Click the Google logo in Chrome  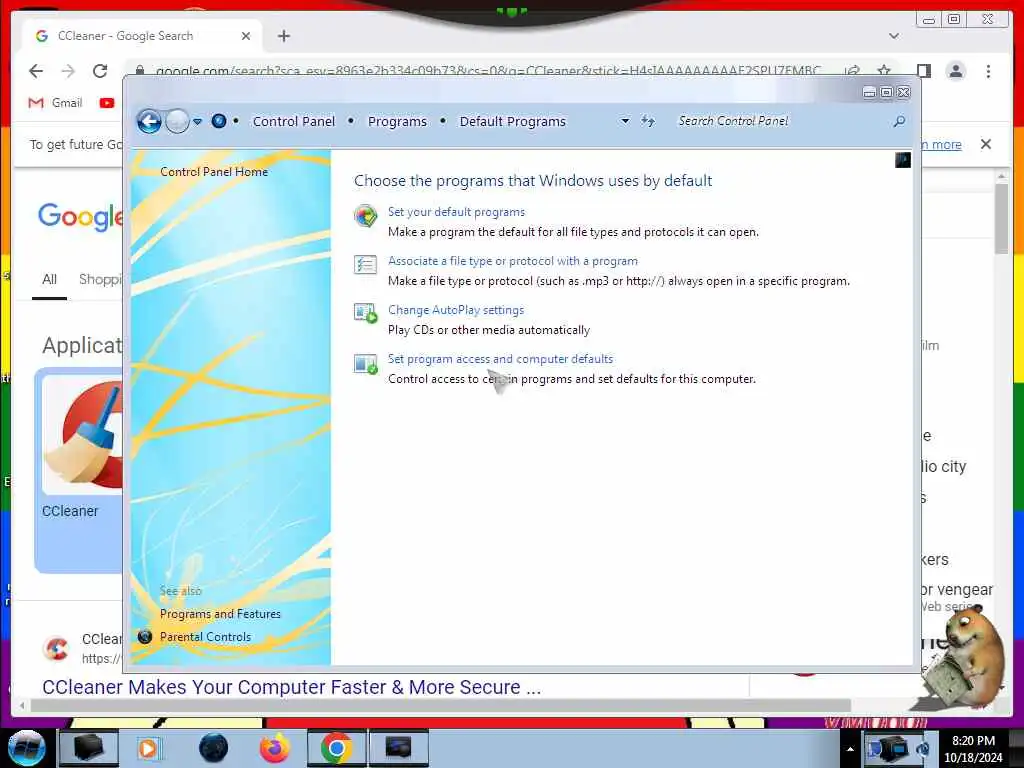coord(80,216)
